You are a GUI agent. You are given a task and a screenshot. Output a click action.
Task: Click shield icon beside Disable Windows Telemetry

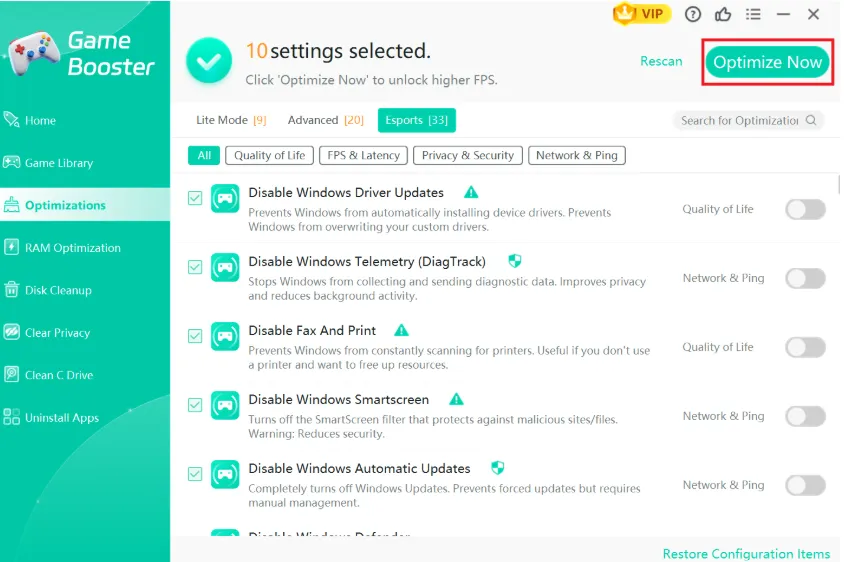tap(515, 261)
